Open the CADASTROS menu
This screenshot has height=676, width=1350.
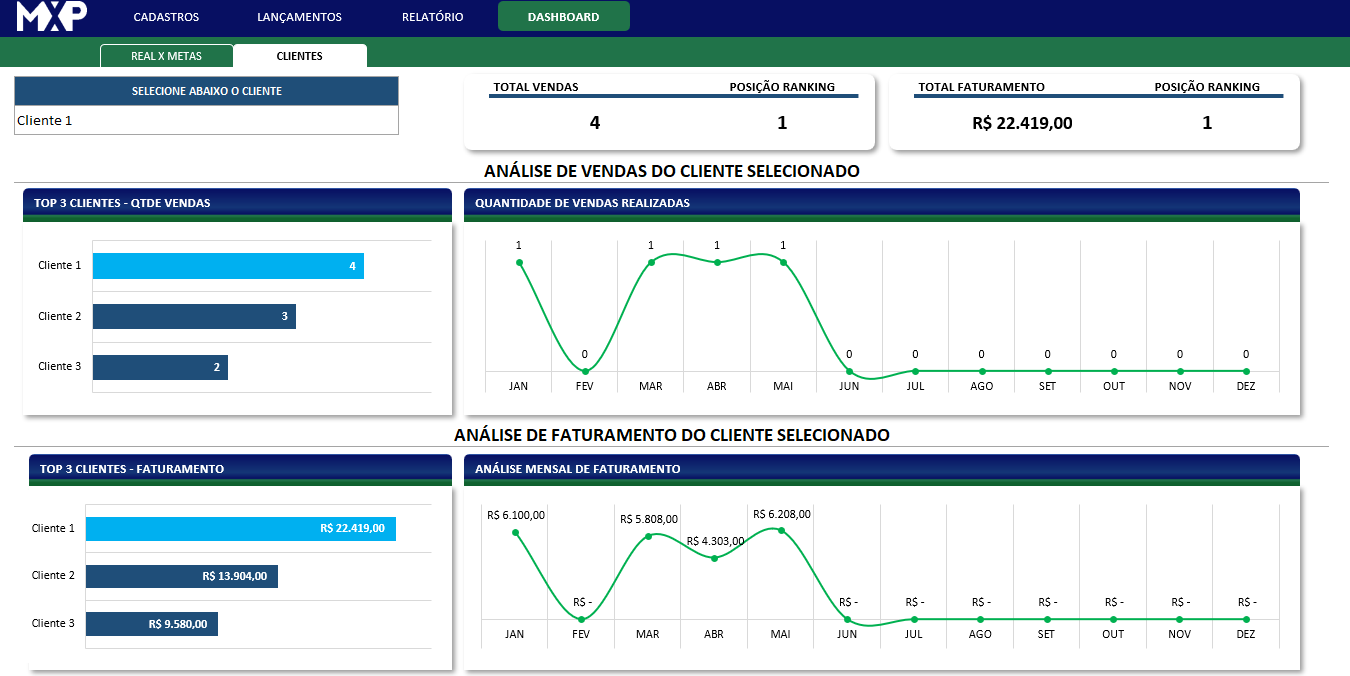(166, 17)
